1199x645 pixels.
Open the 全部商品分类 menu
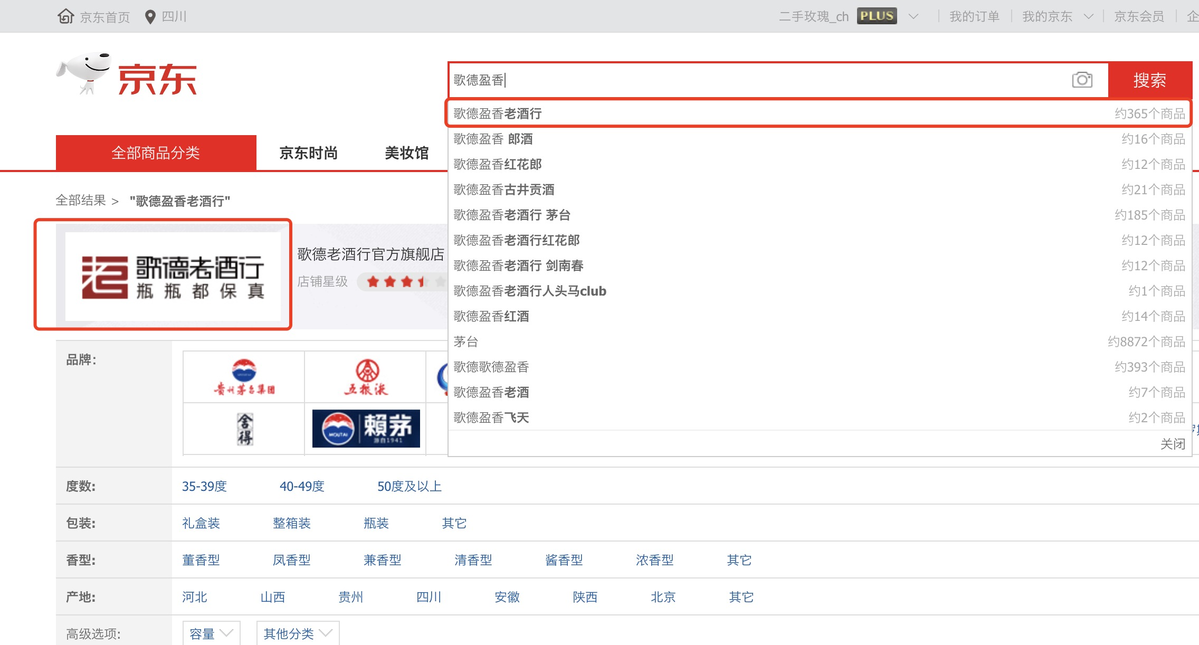click(x=156, y=153)
